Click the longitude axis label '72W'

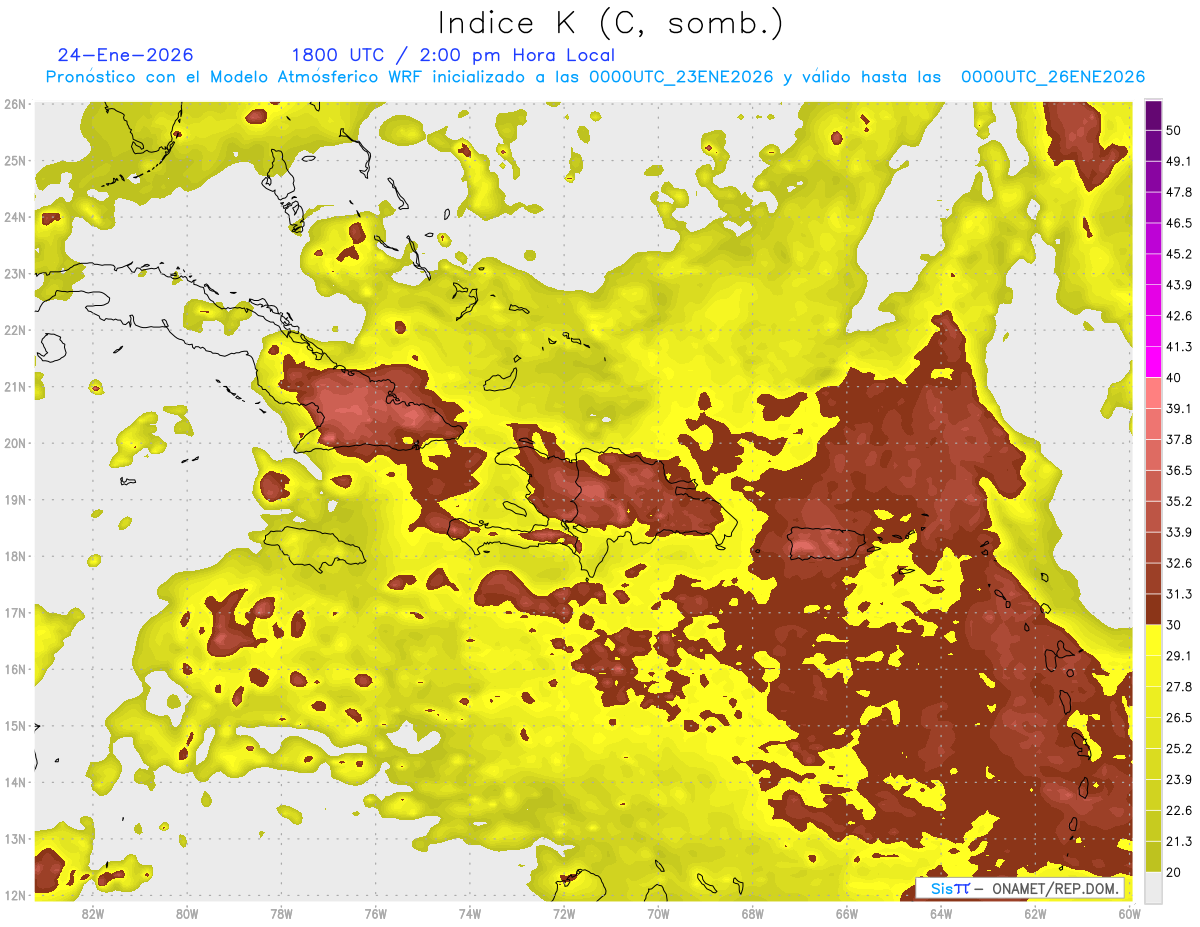click(x=563, y=914)
